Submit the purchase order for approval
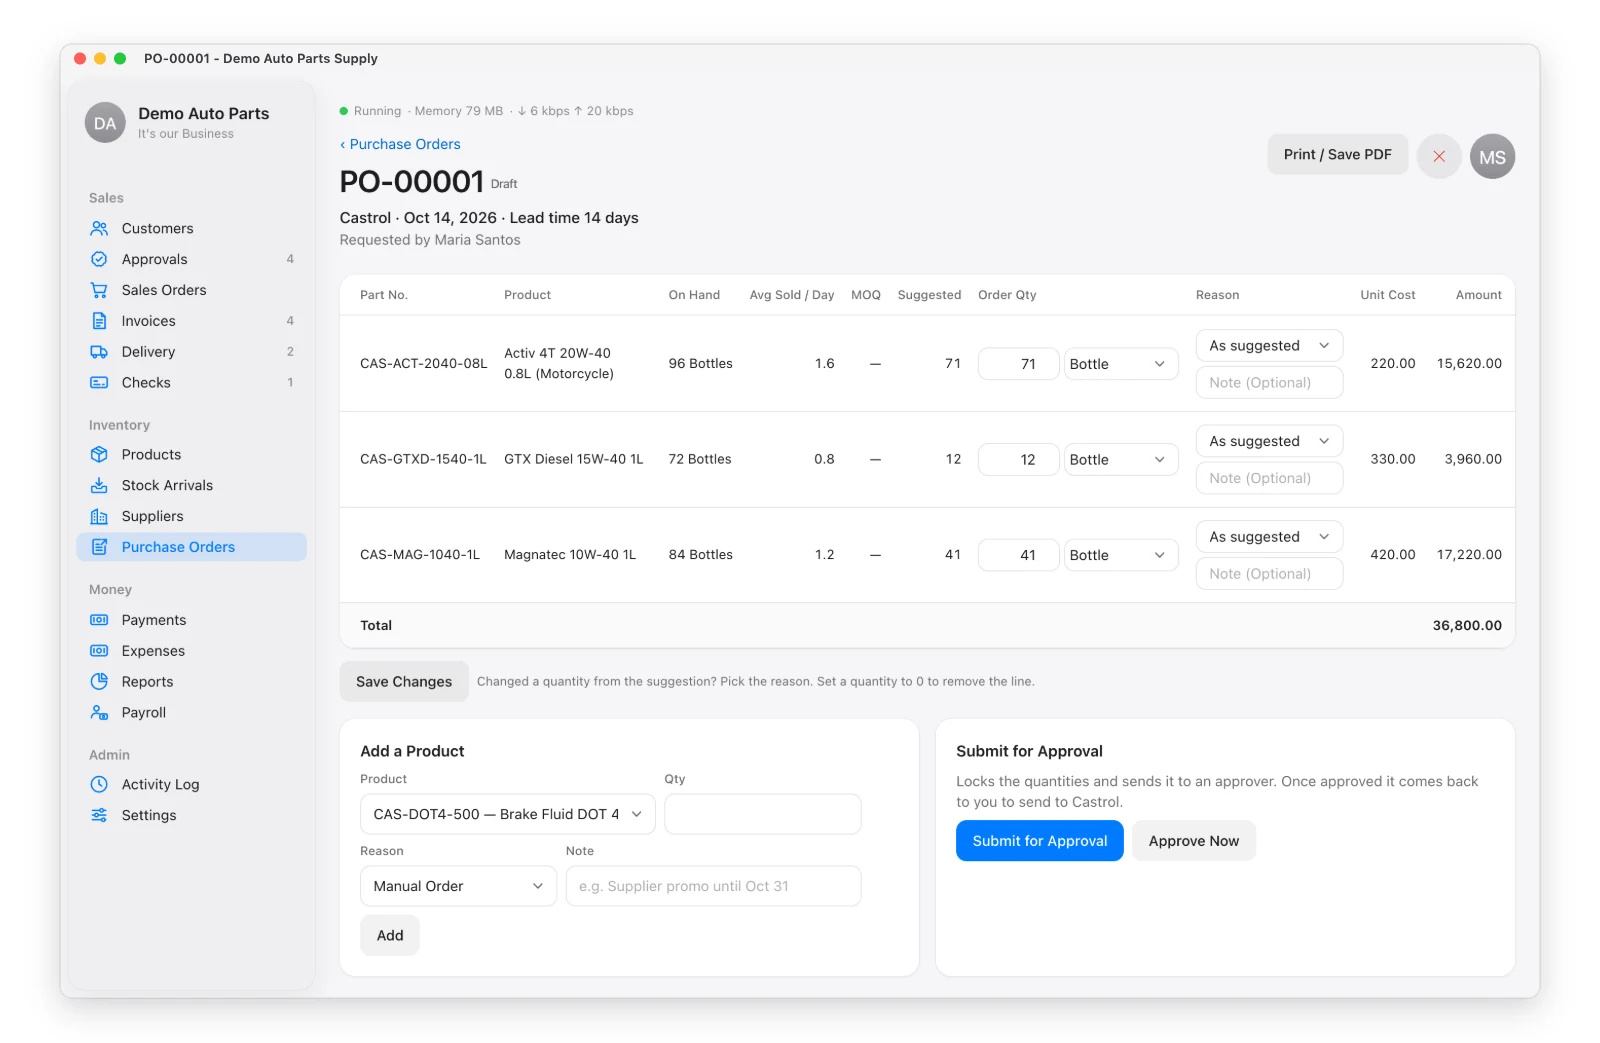 coord(1039,841)
